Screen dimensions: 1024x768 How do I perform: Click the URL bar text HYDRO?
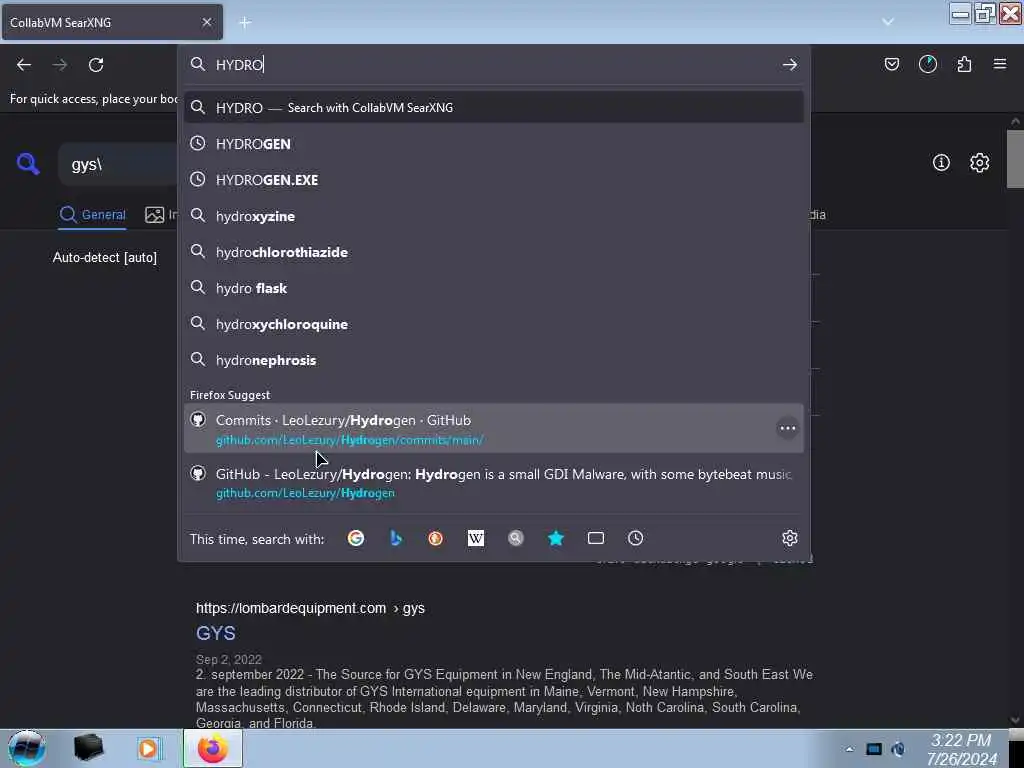coord(239,65)
